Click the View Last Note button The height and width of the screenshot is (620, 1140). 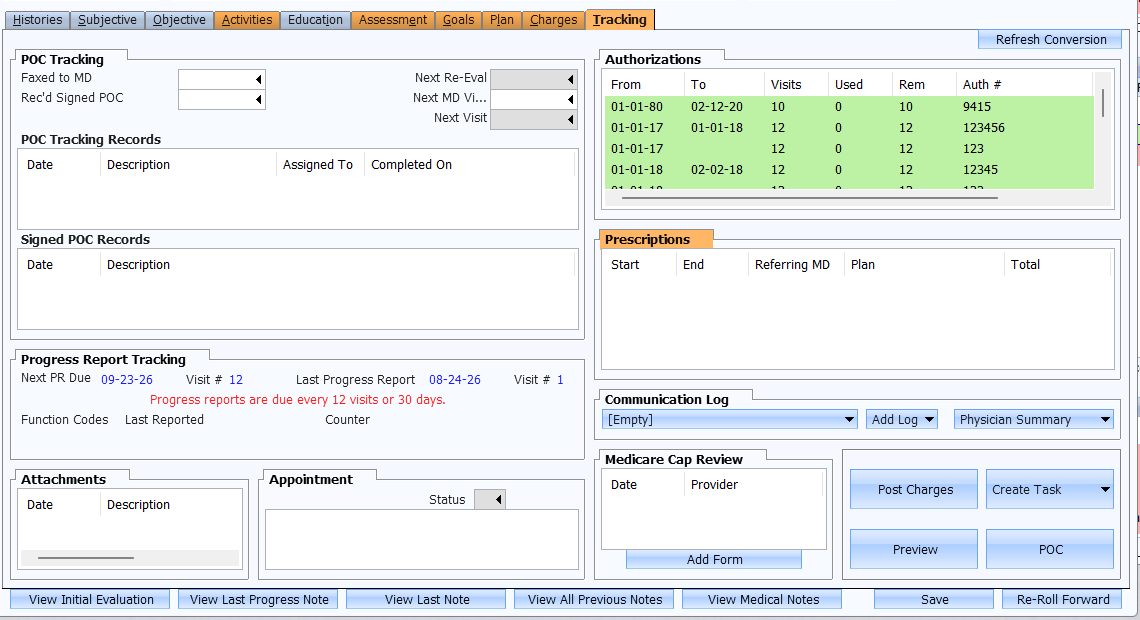click(427, 600)
